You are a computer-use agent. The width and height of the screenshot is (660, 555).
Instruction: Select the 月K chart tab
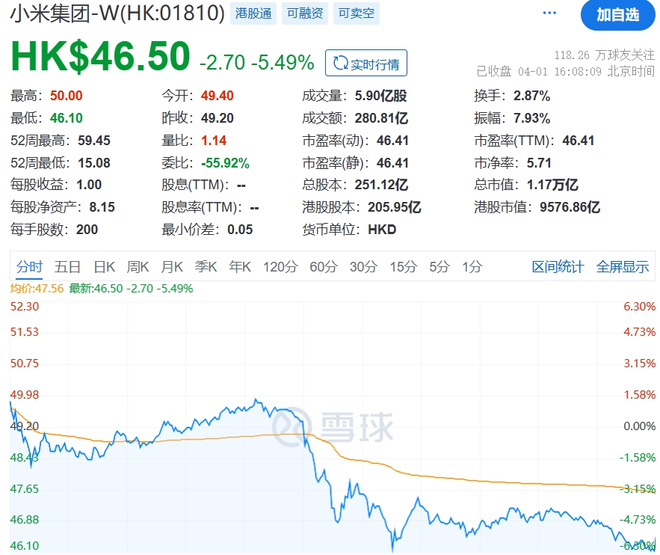point(172,267)
